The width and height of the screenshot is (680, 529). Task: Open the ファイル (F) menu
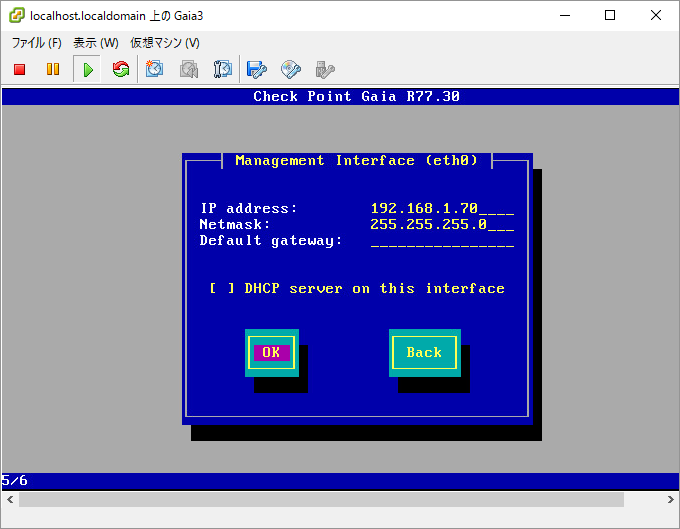coord(36,42)
